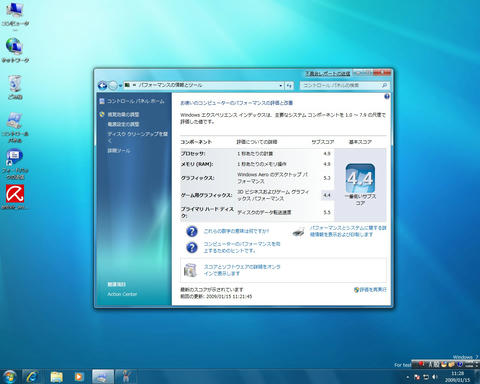
Task: Click the printer icon for performance details
Action: coord(298,232)
